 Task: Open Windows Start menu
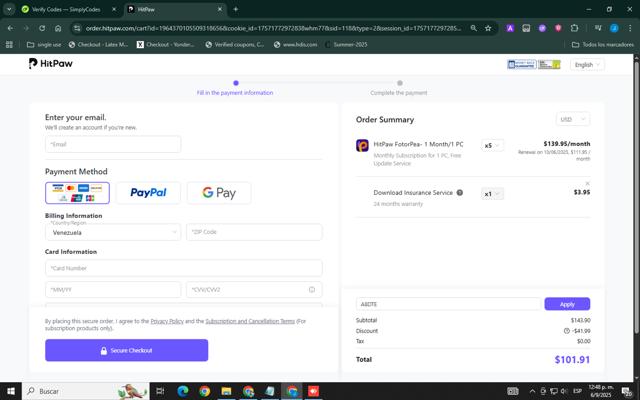click(x=11, y=391)
